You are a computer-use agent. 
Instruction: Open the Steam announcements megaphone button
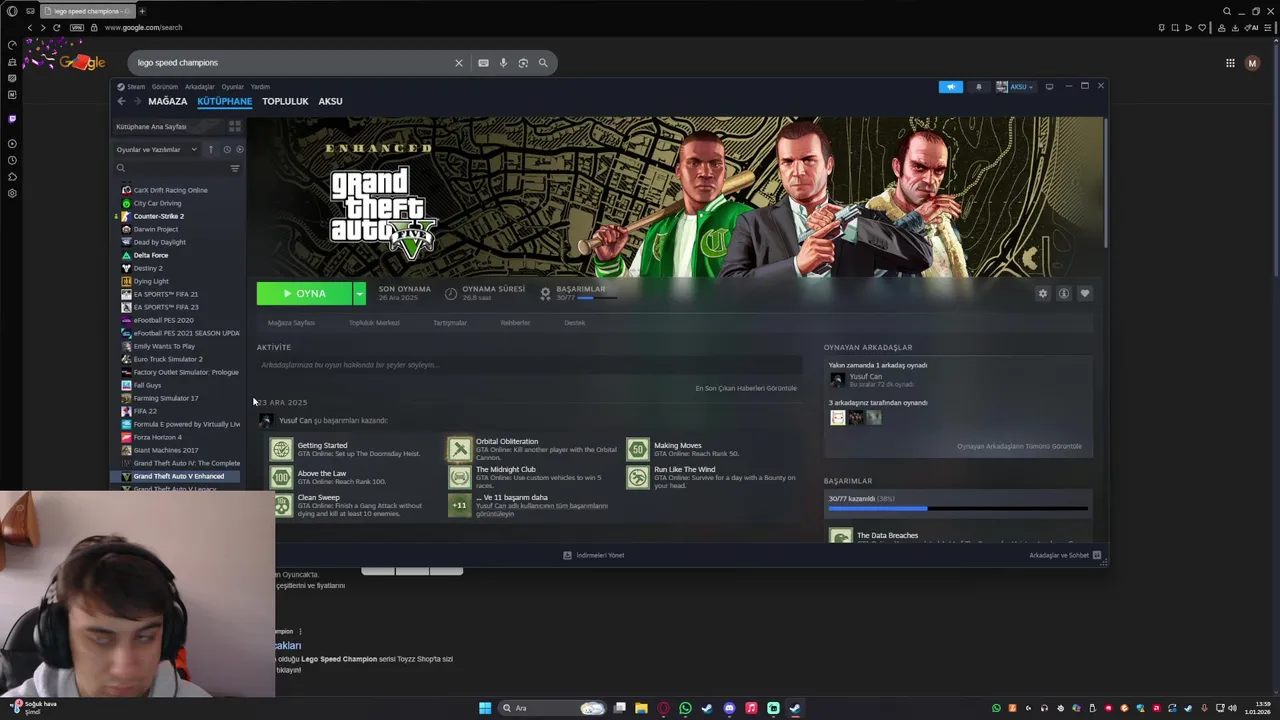pos(950,87)
